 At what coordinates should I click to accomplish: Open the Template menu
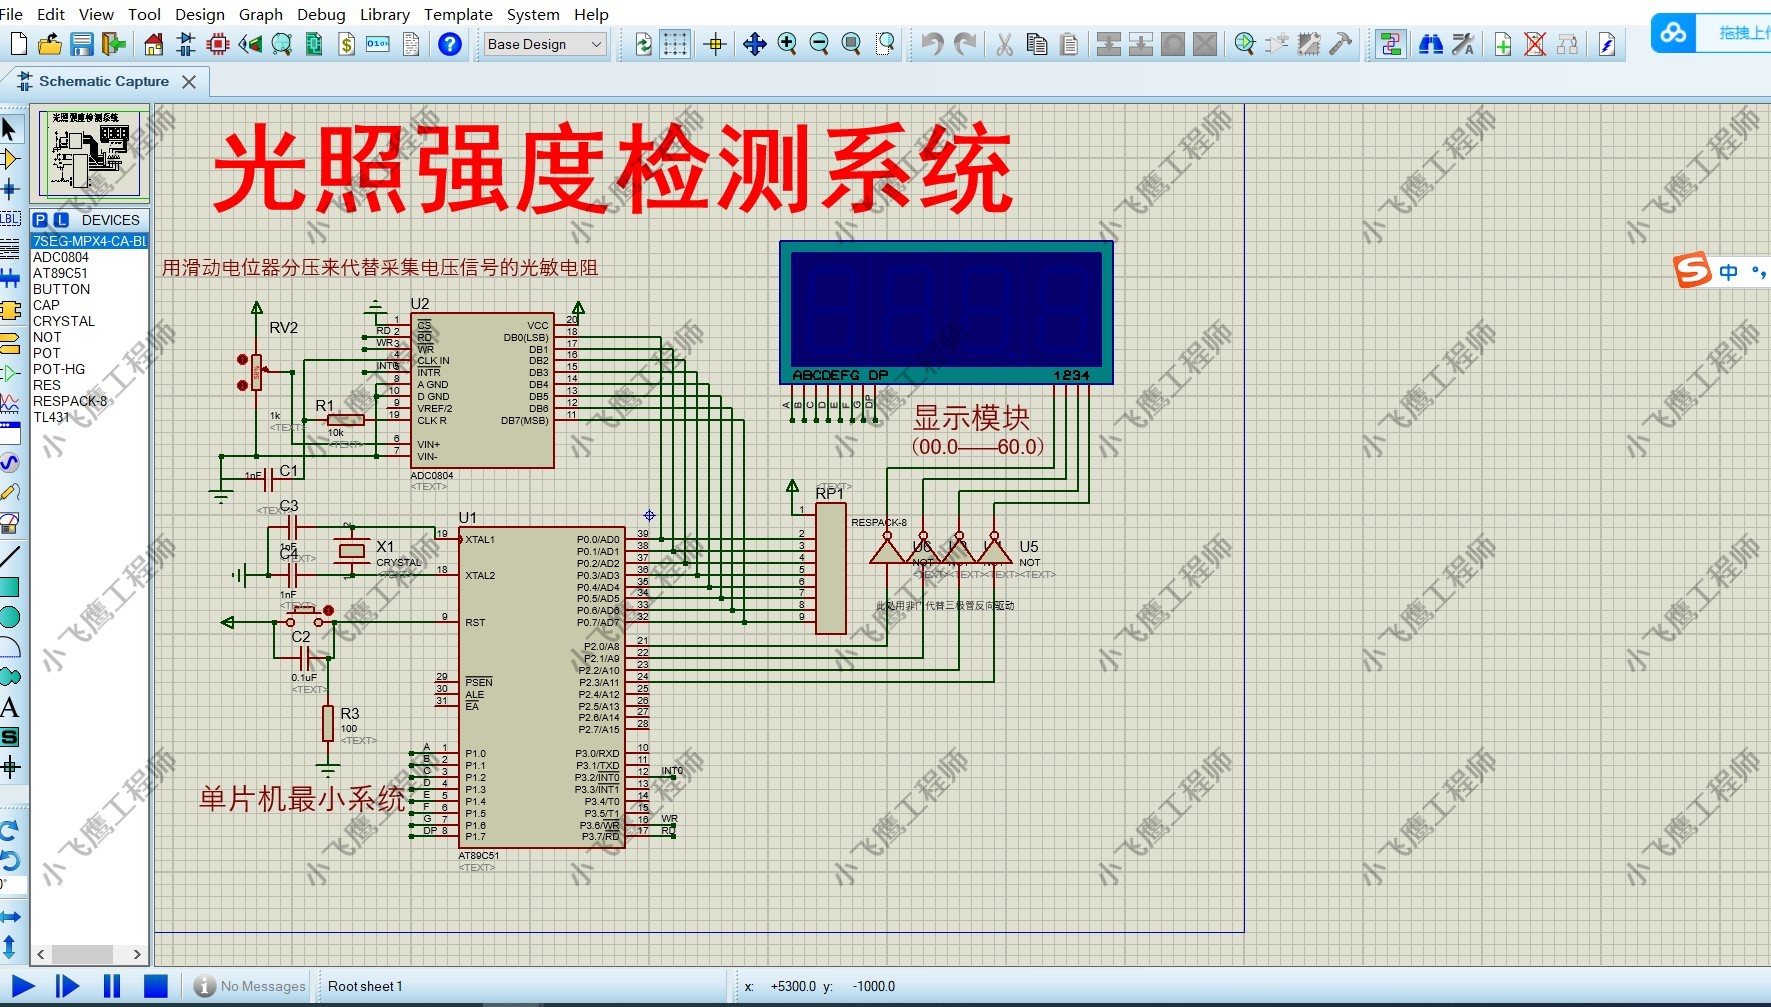[x=458, y=14]
